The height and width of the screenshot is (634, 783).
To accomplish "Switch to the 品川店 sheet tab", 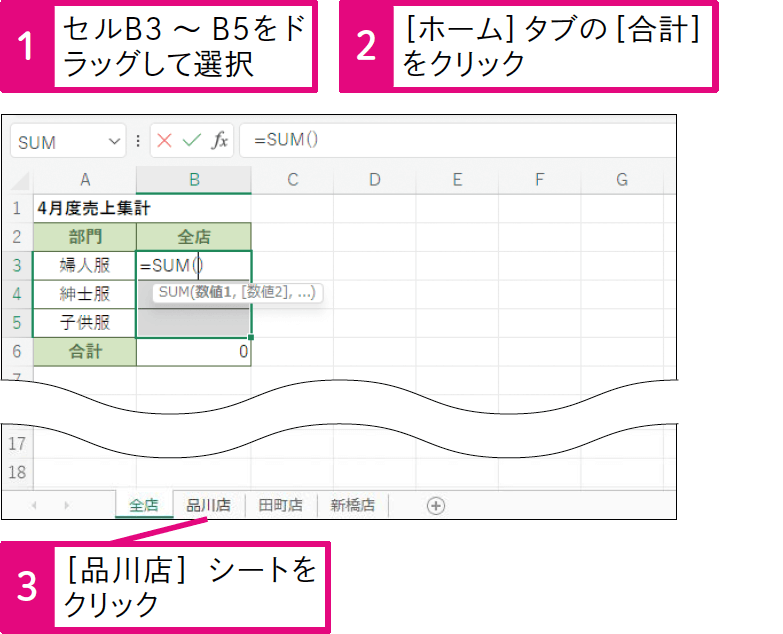I will (x=208, y=505).
